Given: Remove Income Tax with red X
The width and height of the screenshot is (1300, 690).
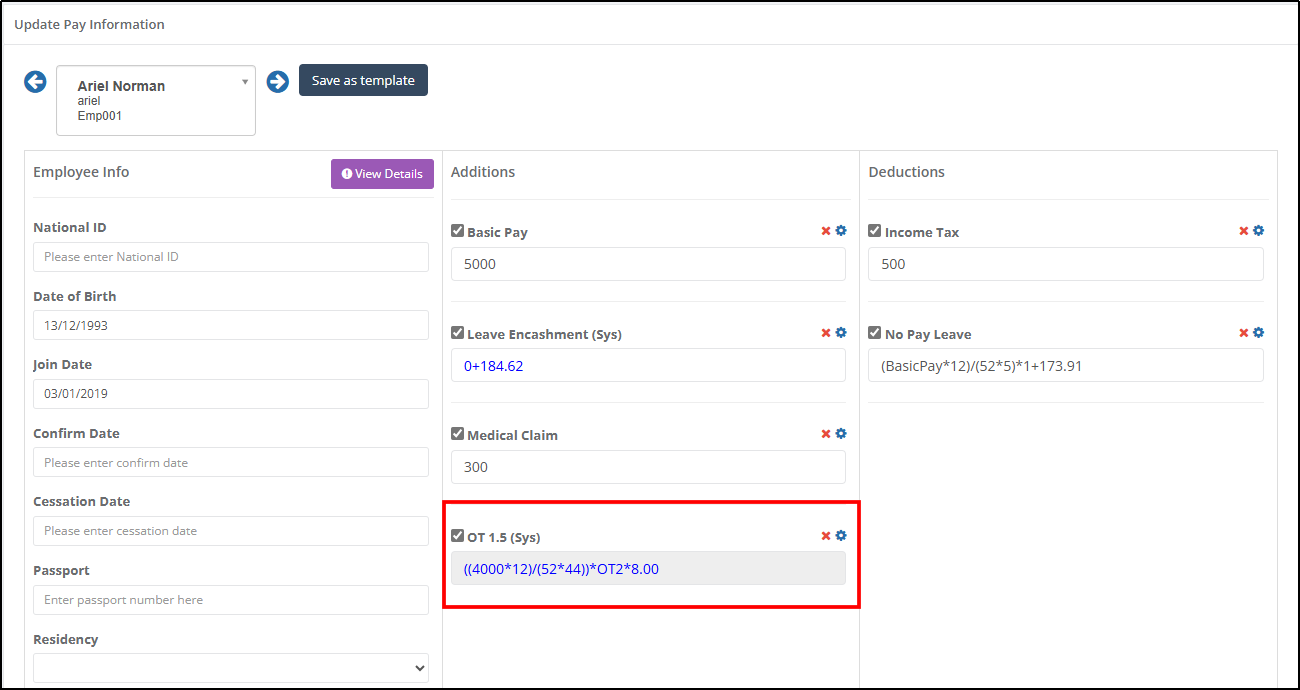Looking at the screenshot, I should pyautogui.click(x=1244, y=231).
